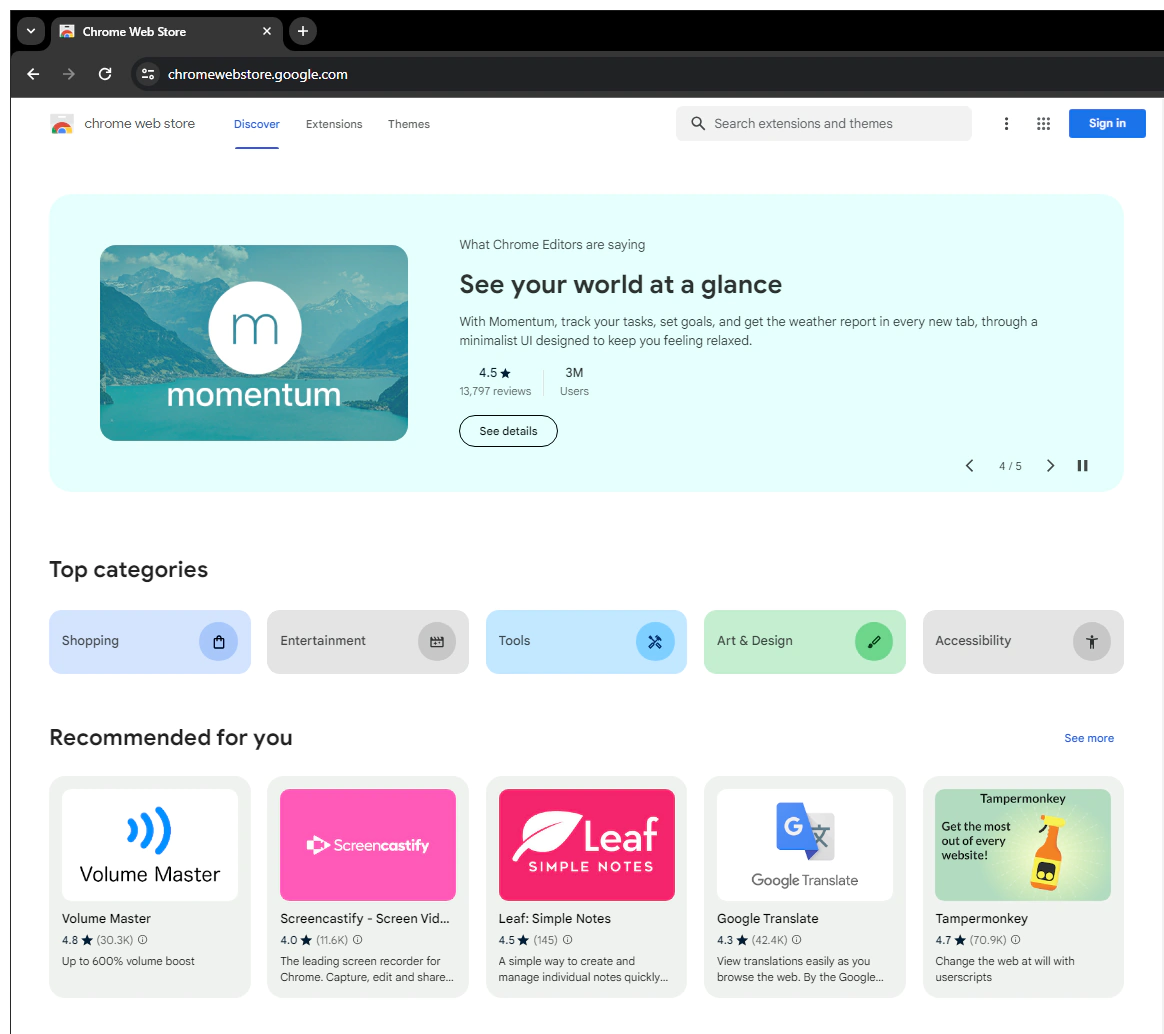Click the 3M Users stat

[574, 382]
